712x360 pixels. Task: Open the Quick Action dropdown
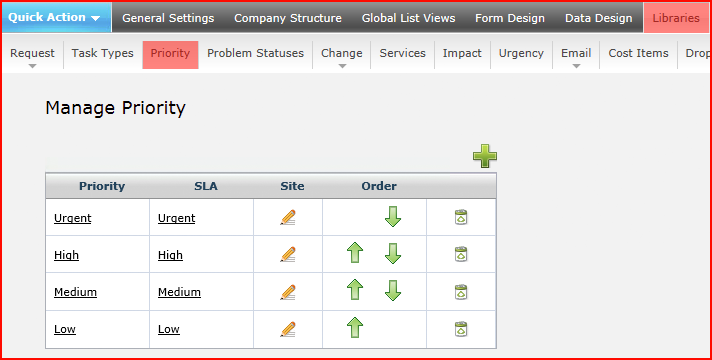tap(56, 17)
